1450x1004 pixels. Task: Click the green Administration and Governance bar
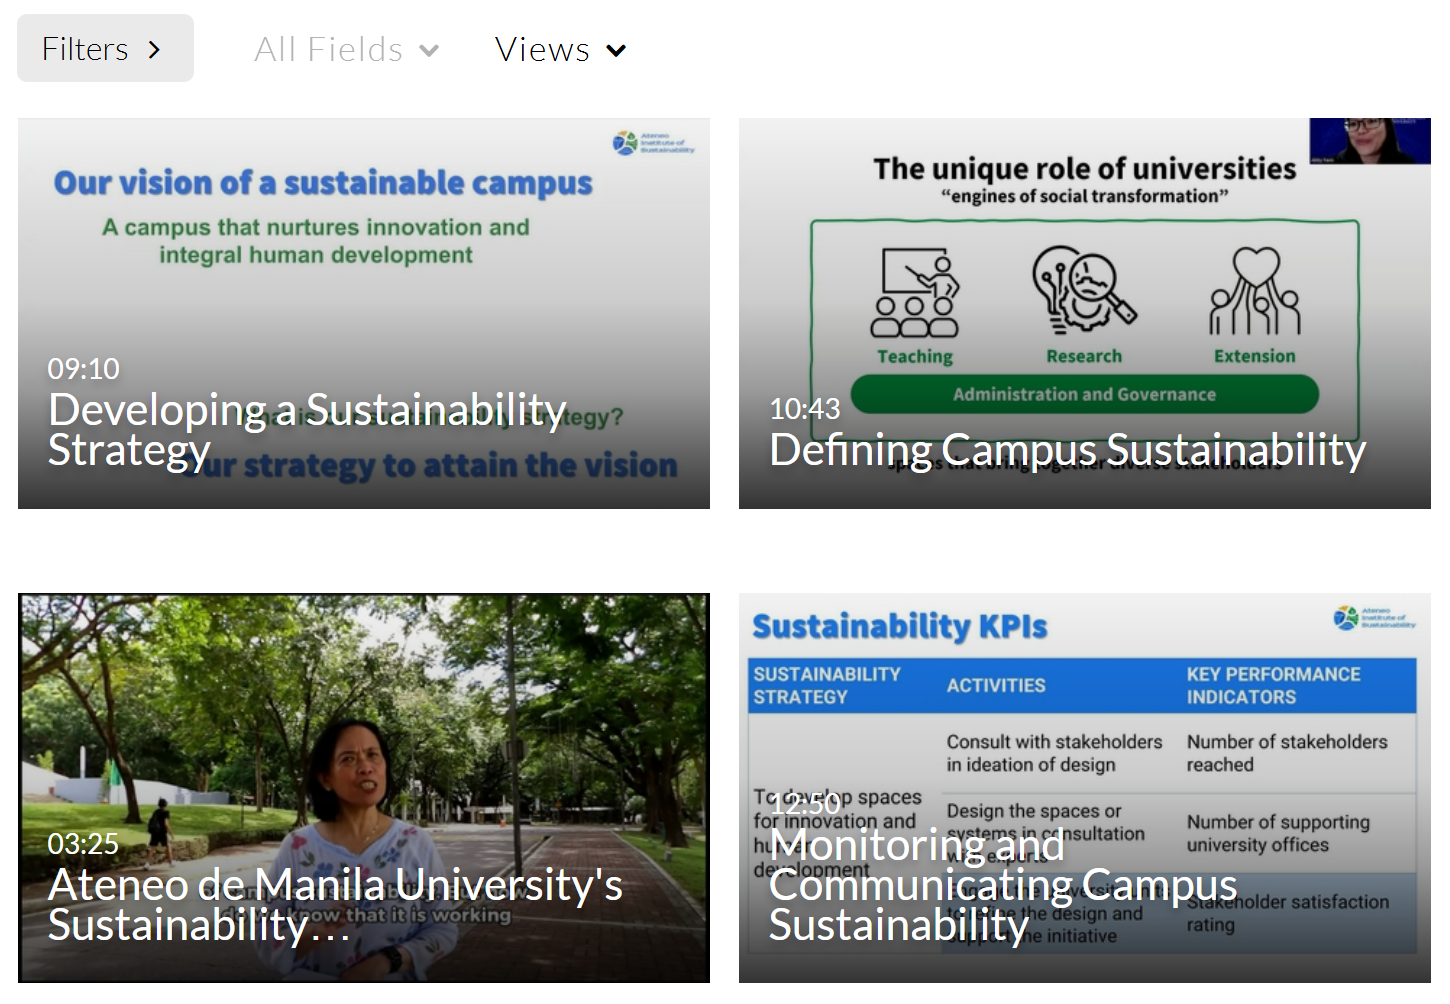(x=1084, y=394)
